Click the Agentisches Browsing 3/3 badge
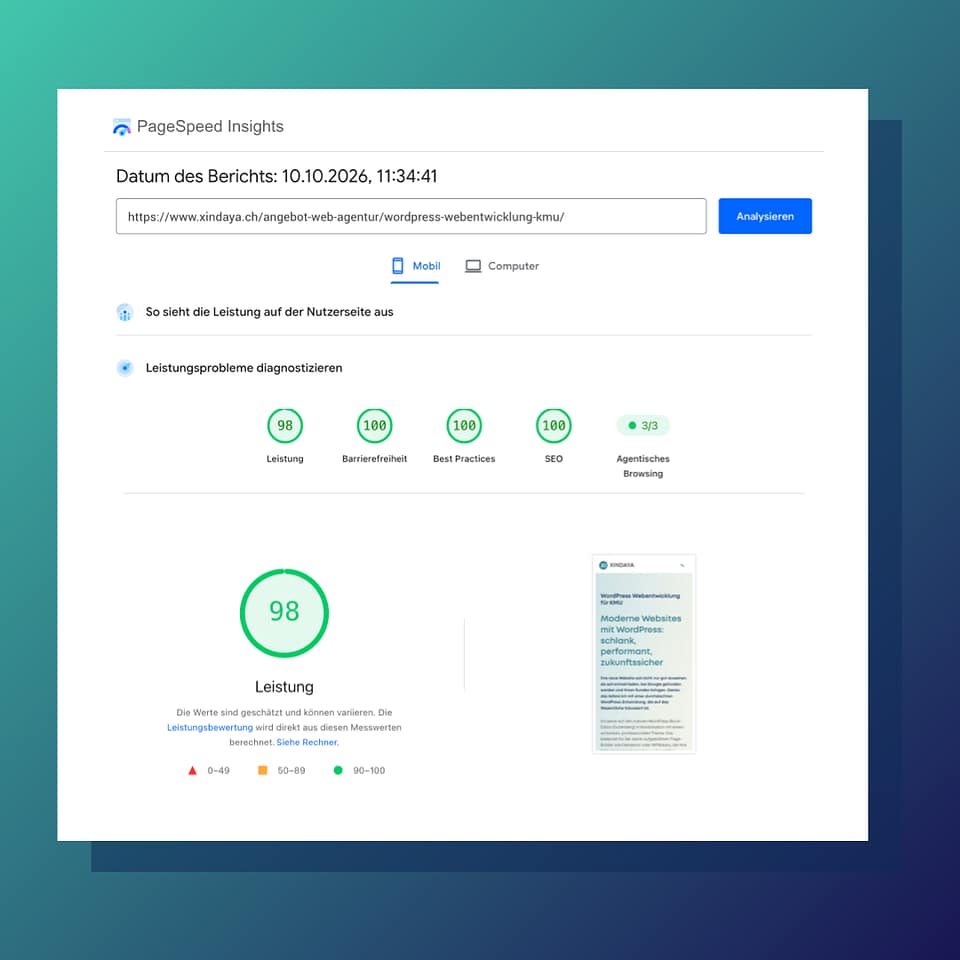 [x=643, y=426]
